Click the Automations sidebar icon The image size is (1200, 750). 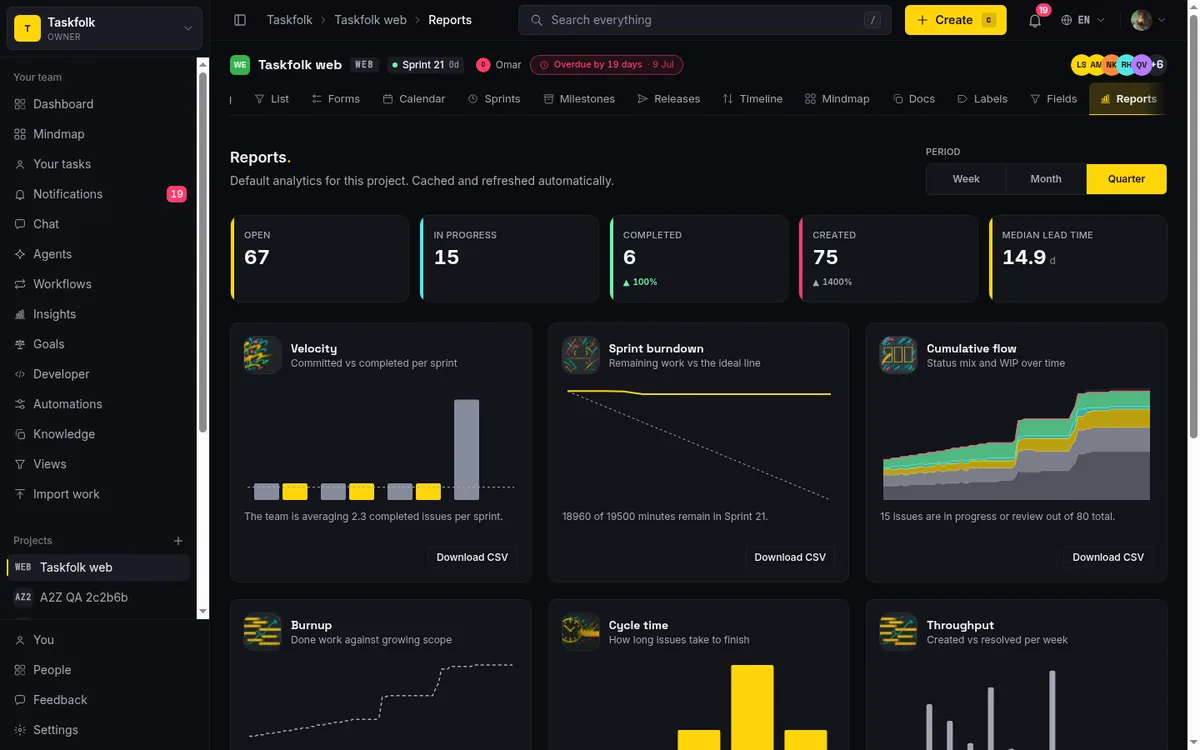click(x=20, y=404)
